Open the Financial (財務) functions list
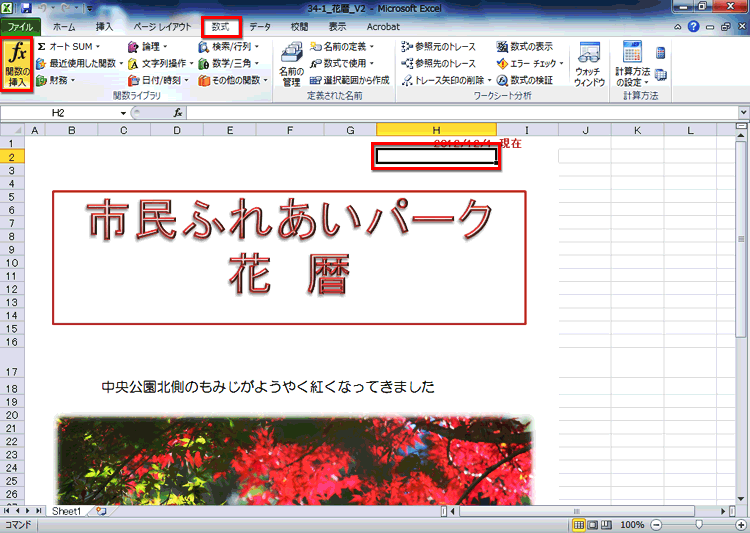 (56, 80)
